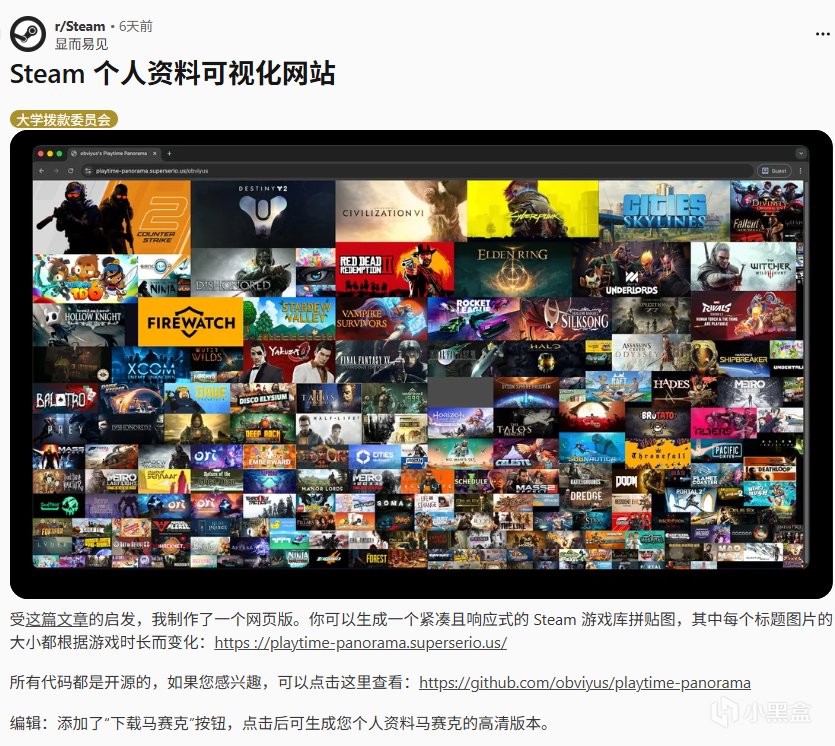
Task: Click the Destiny 2 game tile
Action: click(263, 214)
